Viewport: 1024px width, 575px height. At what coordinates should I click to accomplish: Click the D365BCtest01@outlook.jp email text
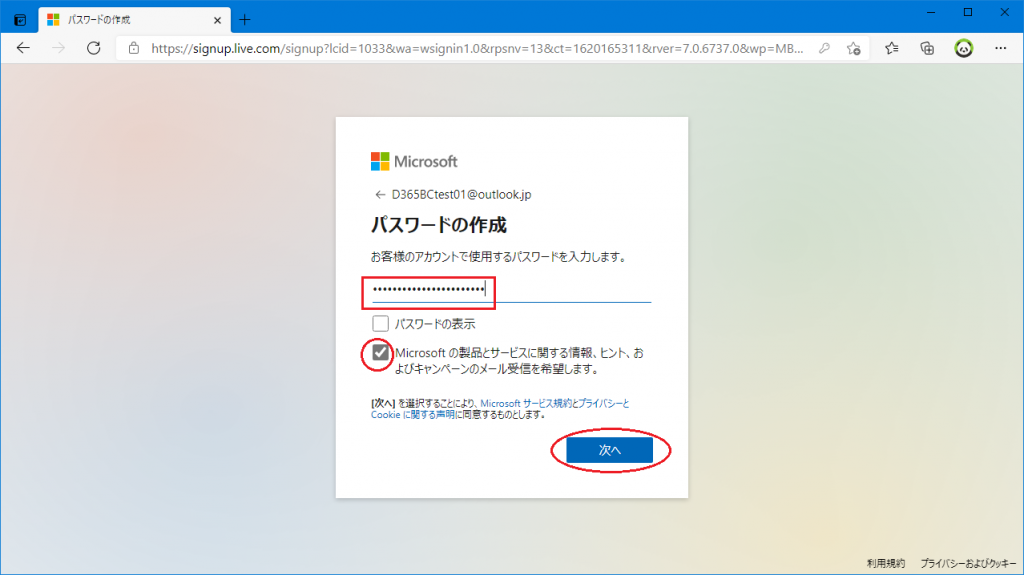pos(461,195)
